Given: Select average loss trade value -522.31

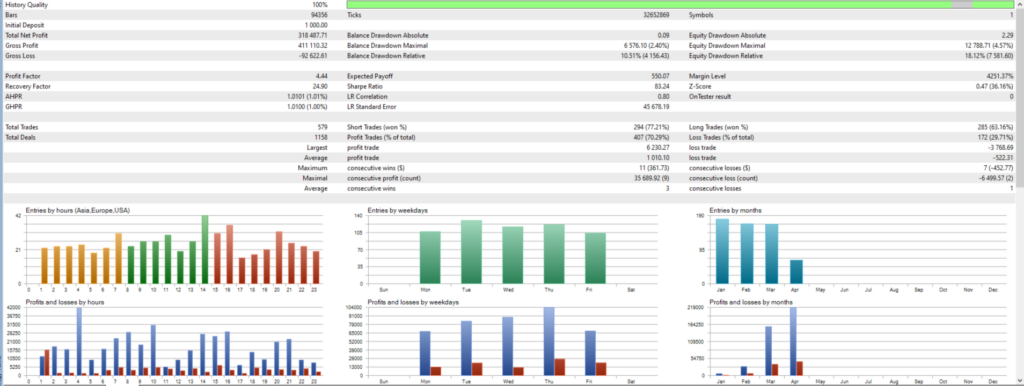Looking at the screenshot, I should (1004, 158).
